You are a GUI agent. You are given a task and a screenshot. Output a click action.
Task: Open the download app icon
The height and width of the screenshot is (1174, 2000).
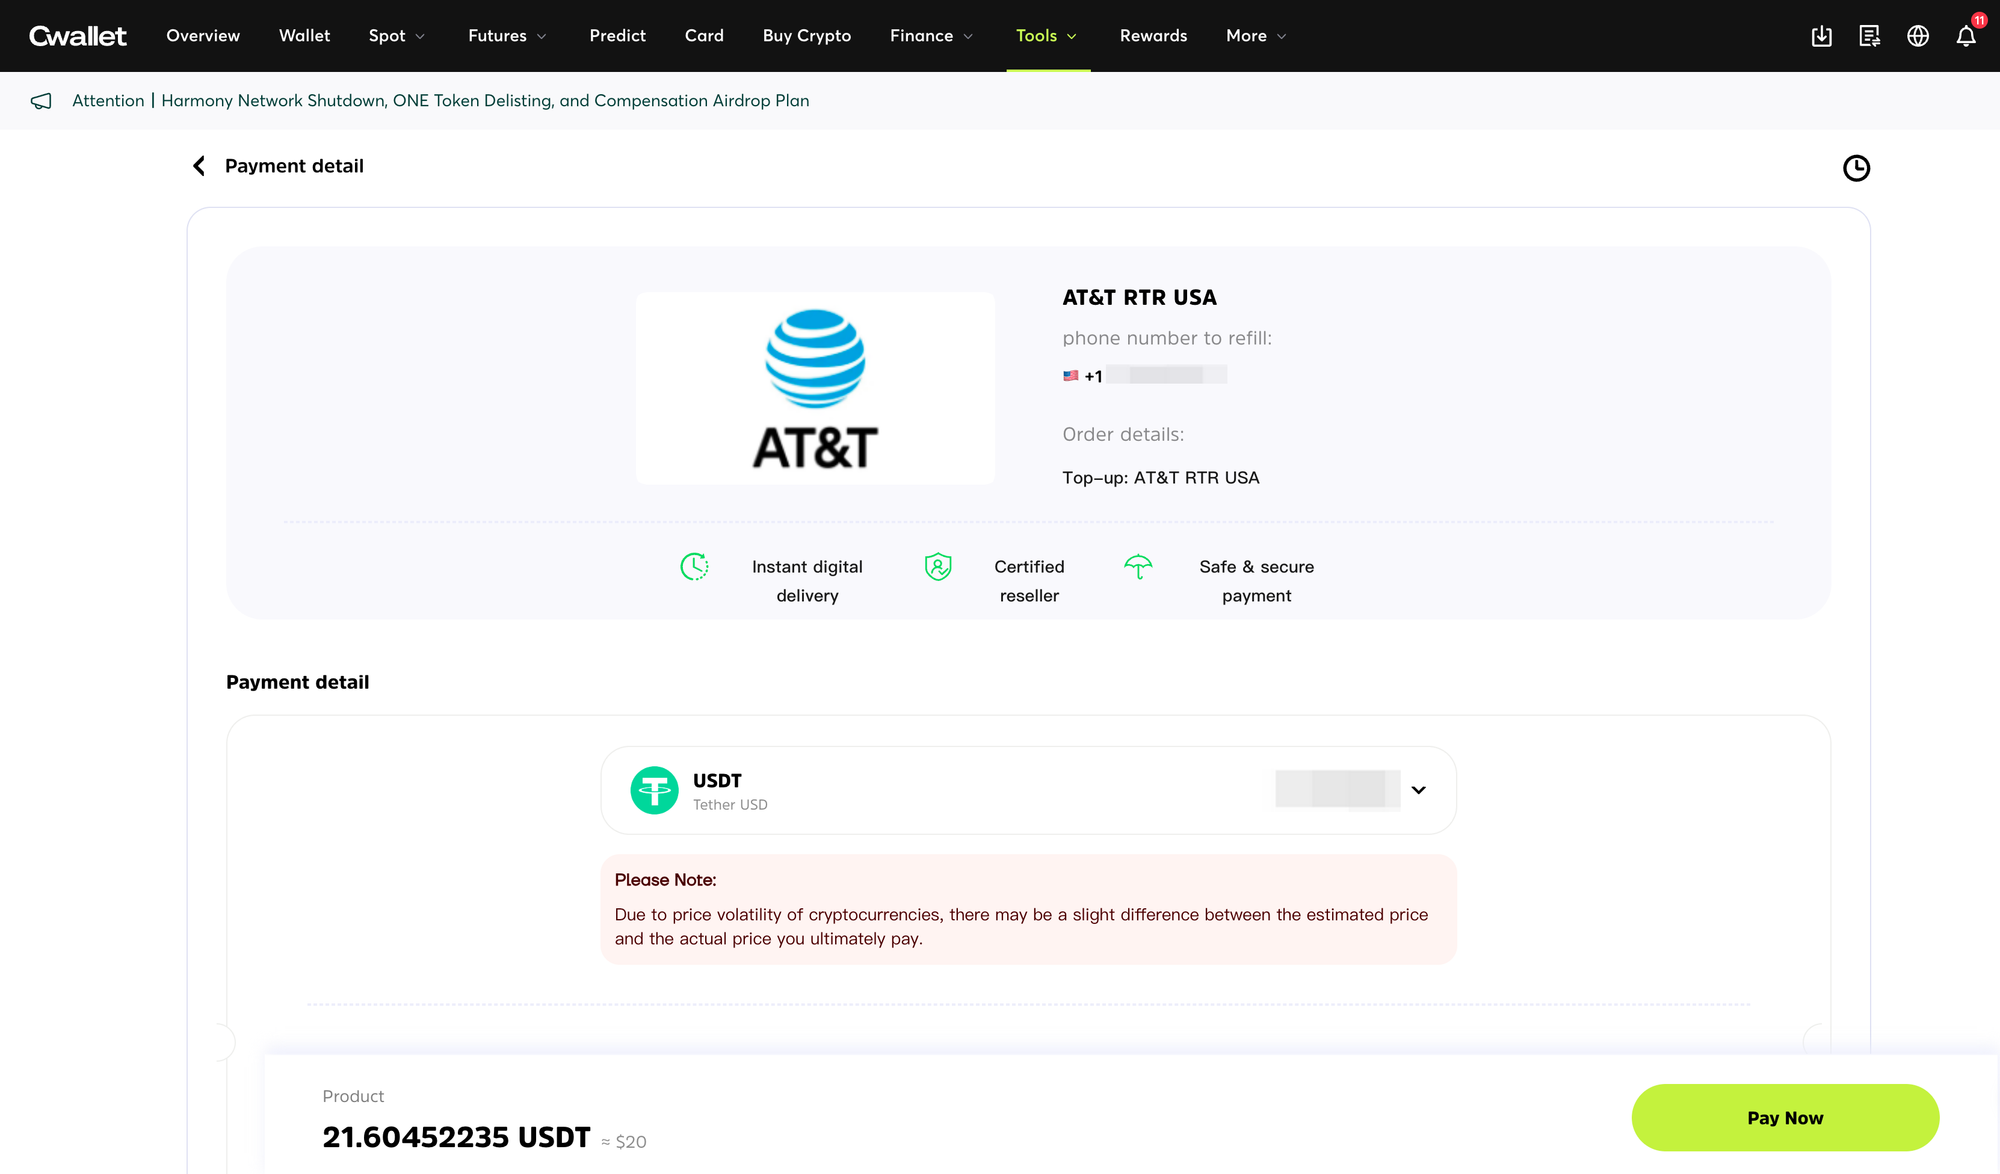(1822, 36)
